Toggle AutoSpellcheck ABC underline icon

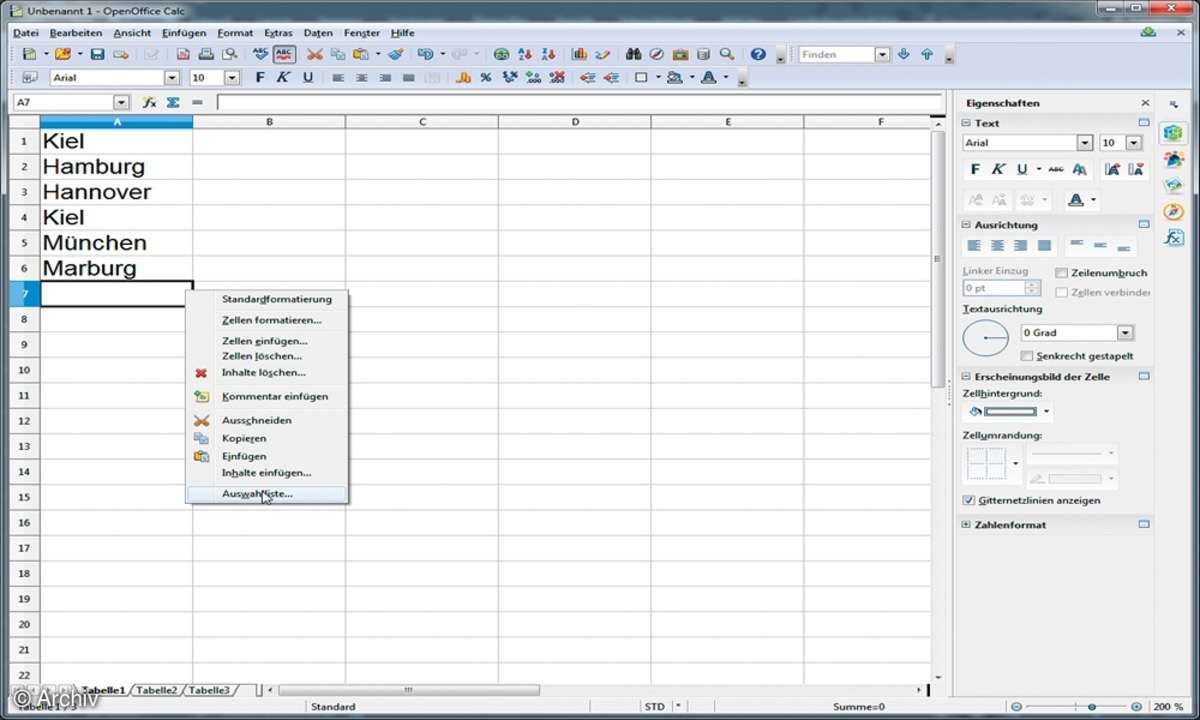pyautogui.click(x=284, y=54)
